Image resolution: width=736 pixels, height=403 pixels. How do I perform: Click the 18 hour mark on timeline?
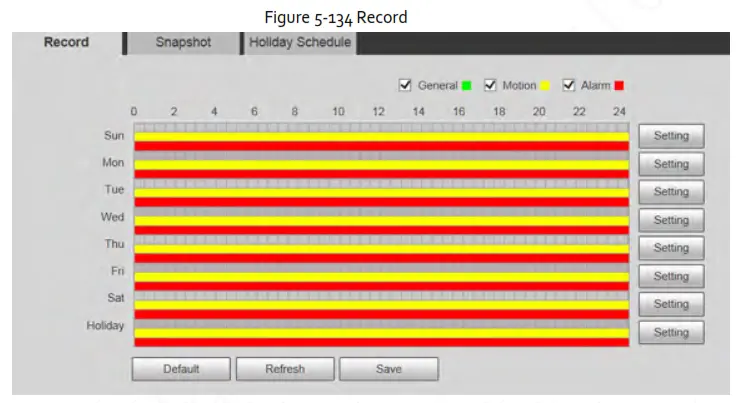(x=499, y=112)
